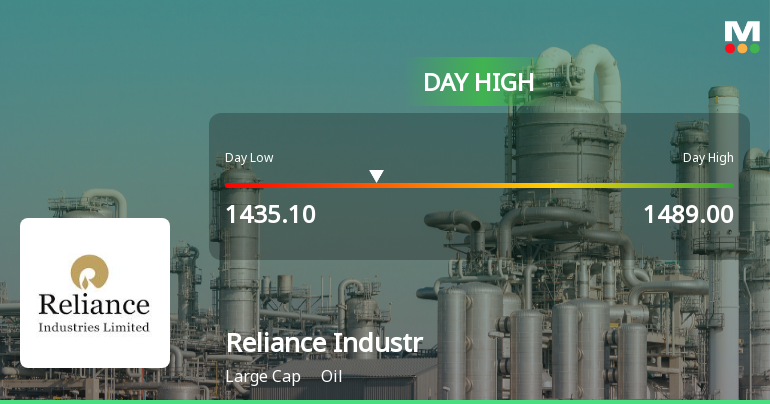Click the Oil sector tag
The image size is (770, 404).
[331, 376]
